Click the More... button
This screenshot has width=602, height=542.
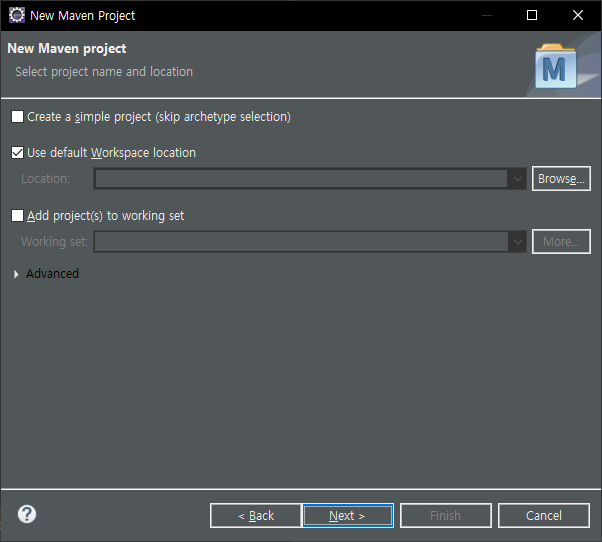(x=561, y=242)
